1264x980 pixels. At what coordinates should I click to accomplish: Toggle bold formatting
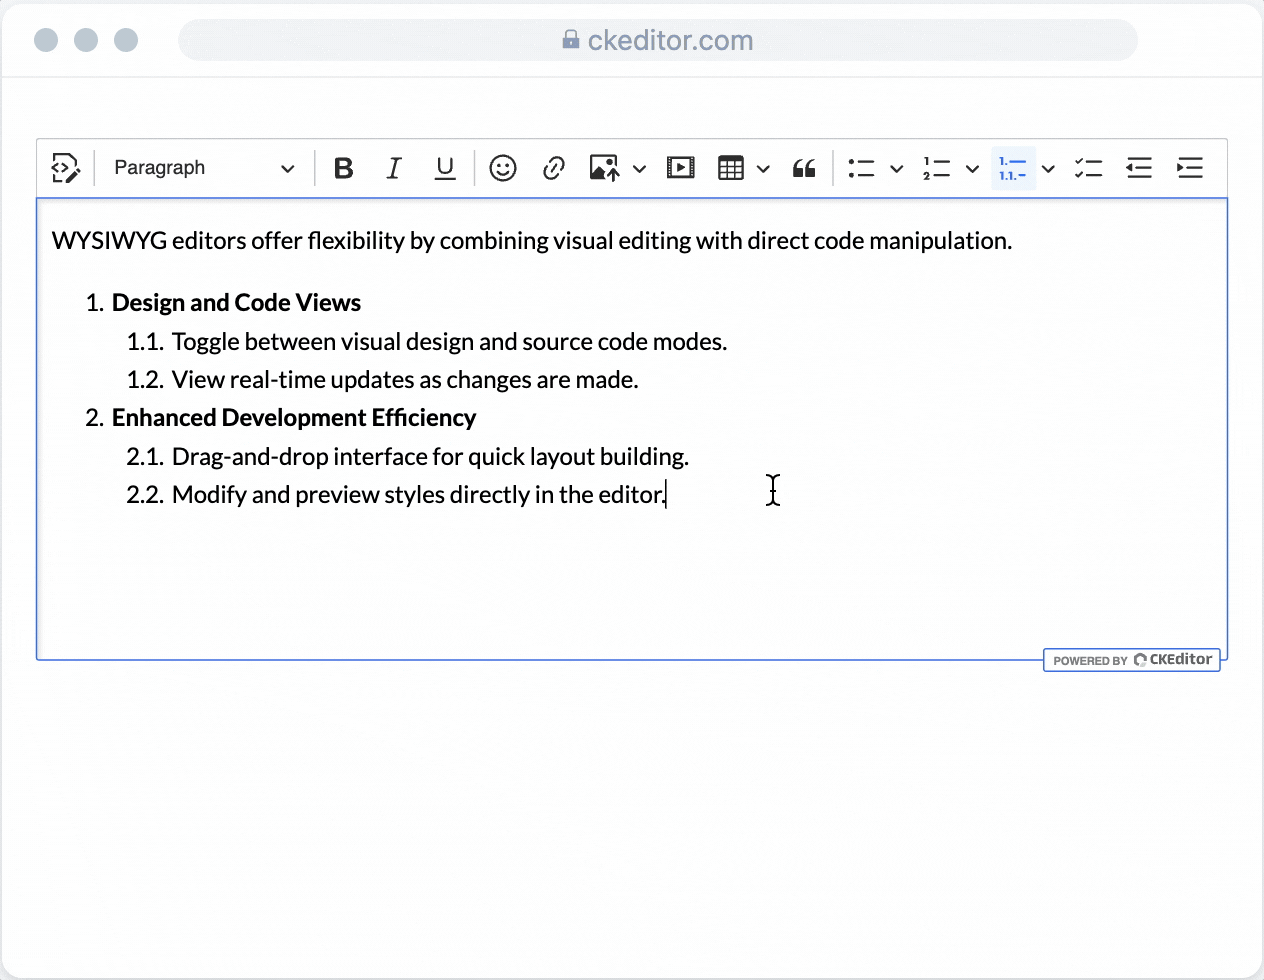coord(343,168)
